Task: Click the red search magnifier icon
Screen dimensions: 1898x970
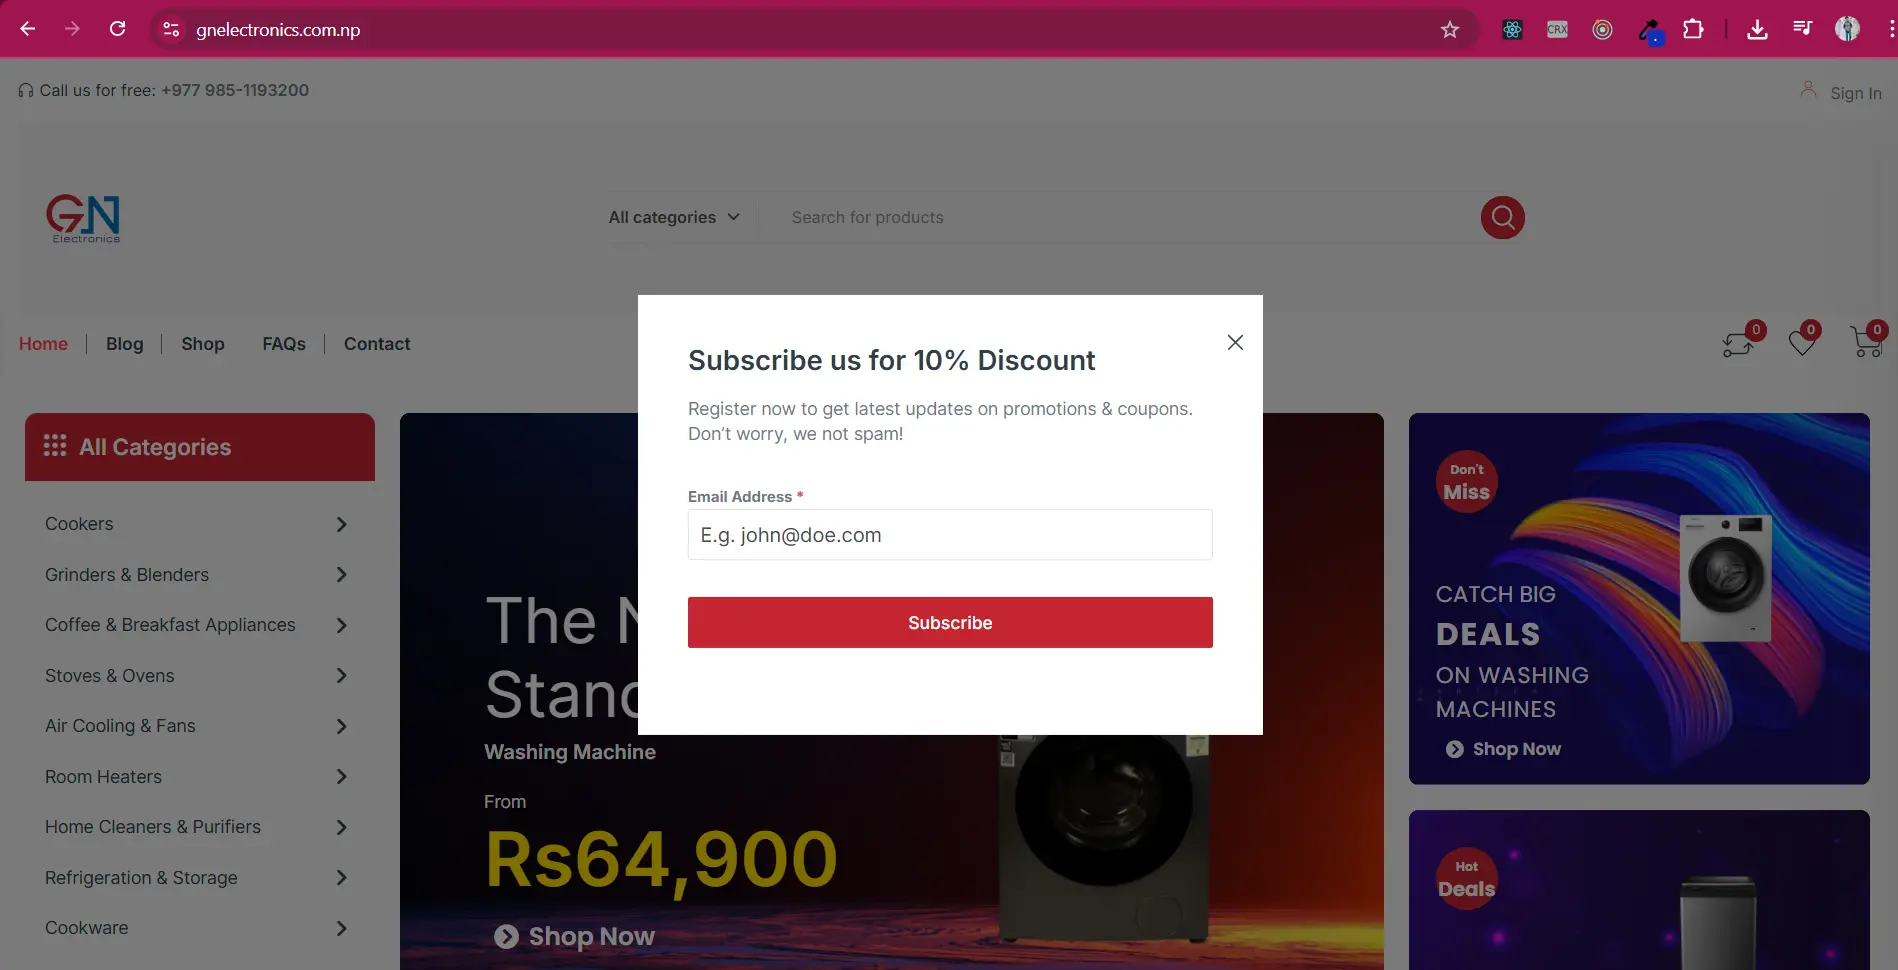Action: tap(1502, 217)
